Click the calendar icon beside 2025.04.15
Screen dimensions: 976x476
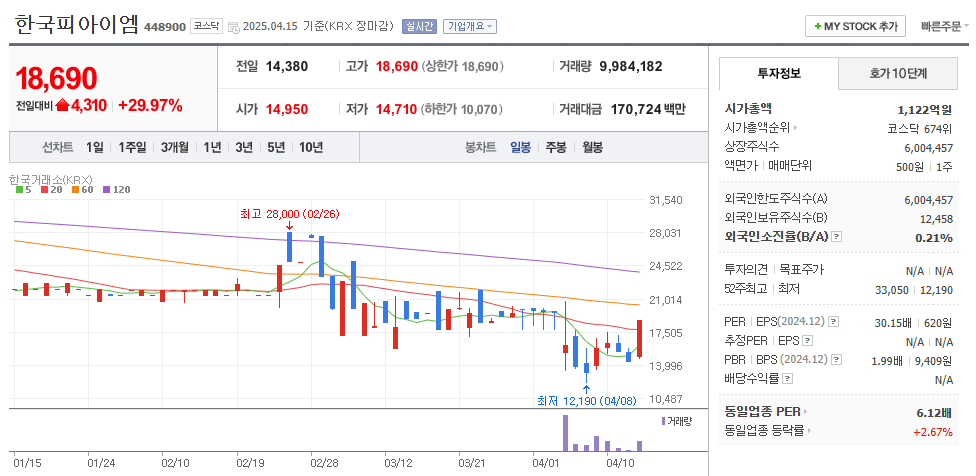coord(233,27)
